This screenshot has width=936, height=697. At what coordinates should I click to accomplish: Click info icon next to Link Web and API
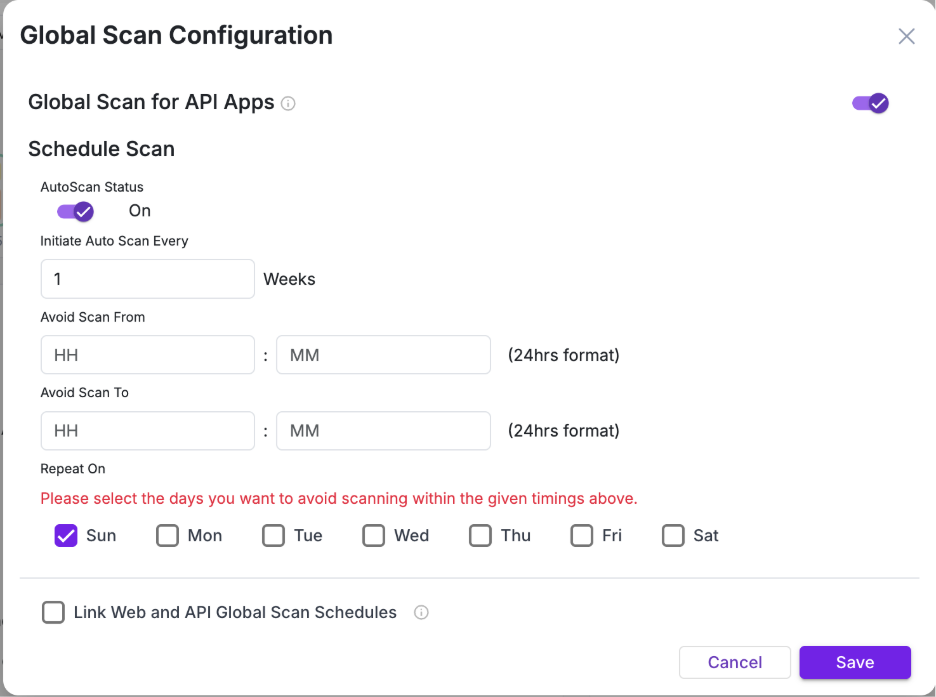click(x=421, y=612)
